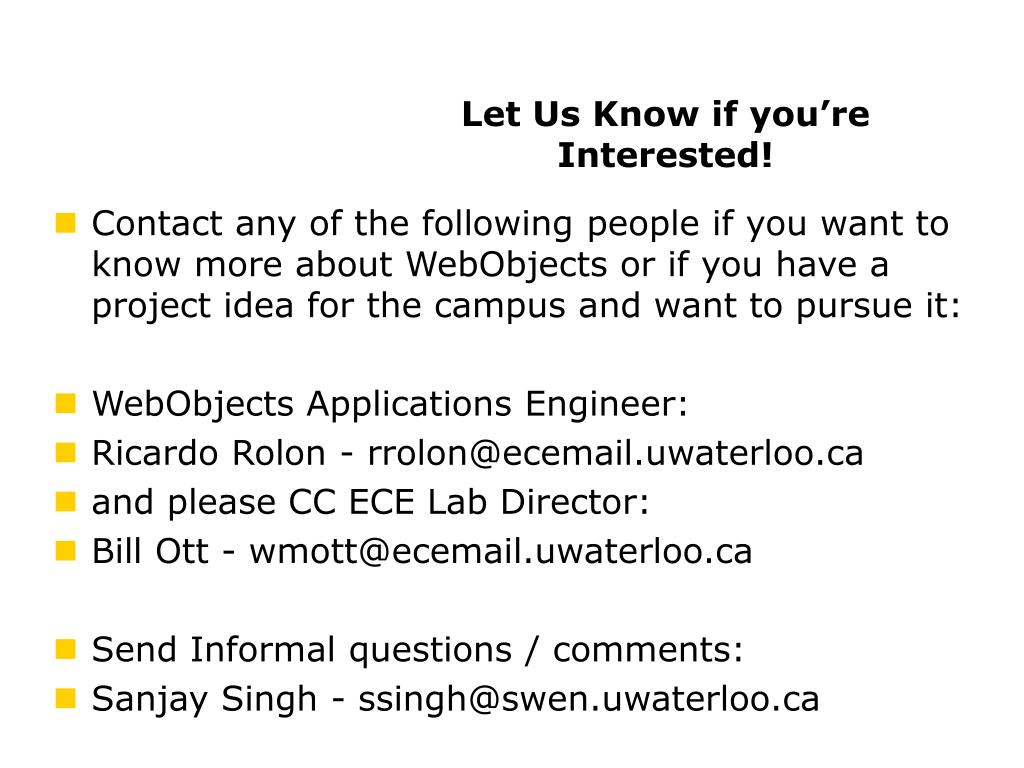1024x768 pixels.
Task: Click the phrase 'project idea for the campus'
Action: coord(328,306)
